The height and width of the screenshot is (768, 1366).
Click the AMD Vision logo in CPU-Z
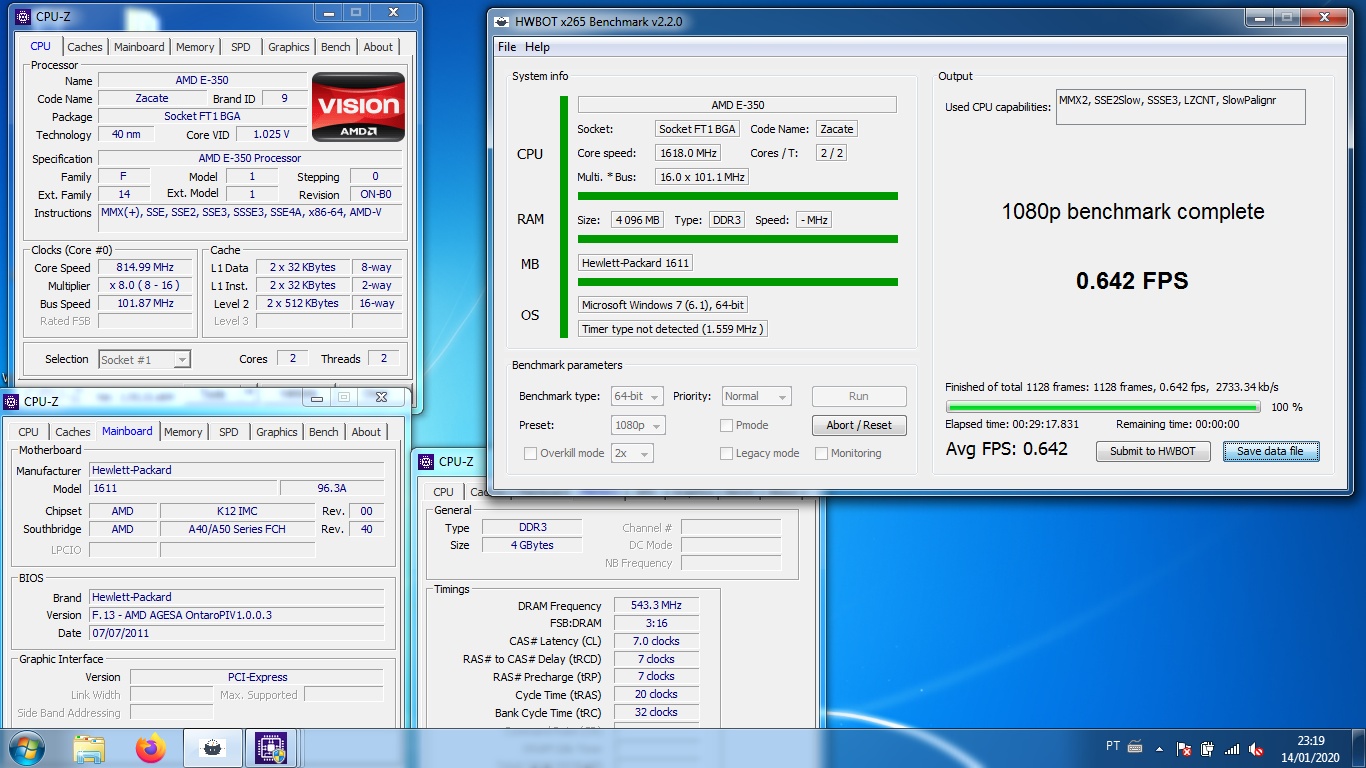[358, 107]
